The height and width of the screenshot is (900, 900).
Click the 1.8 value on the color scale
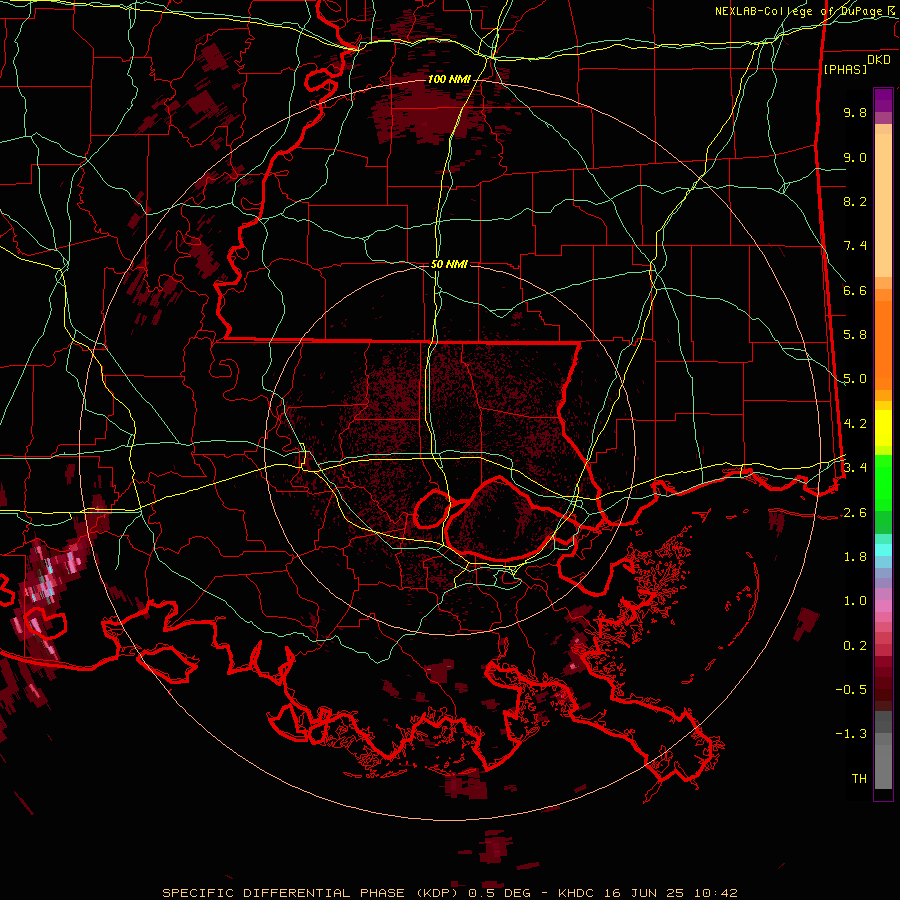tap(855, 557)
